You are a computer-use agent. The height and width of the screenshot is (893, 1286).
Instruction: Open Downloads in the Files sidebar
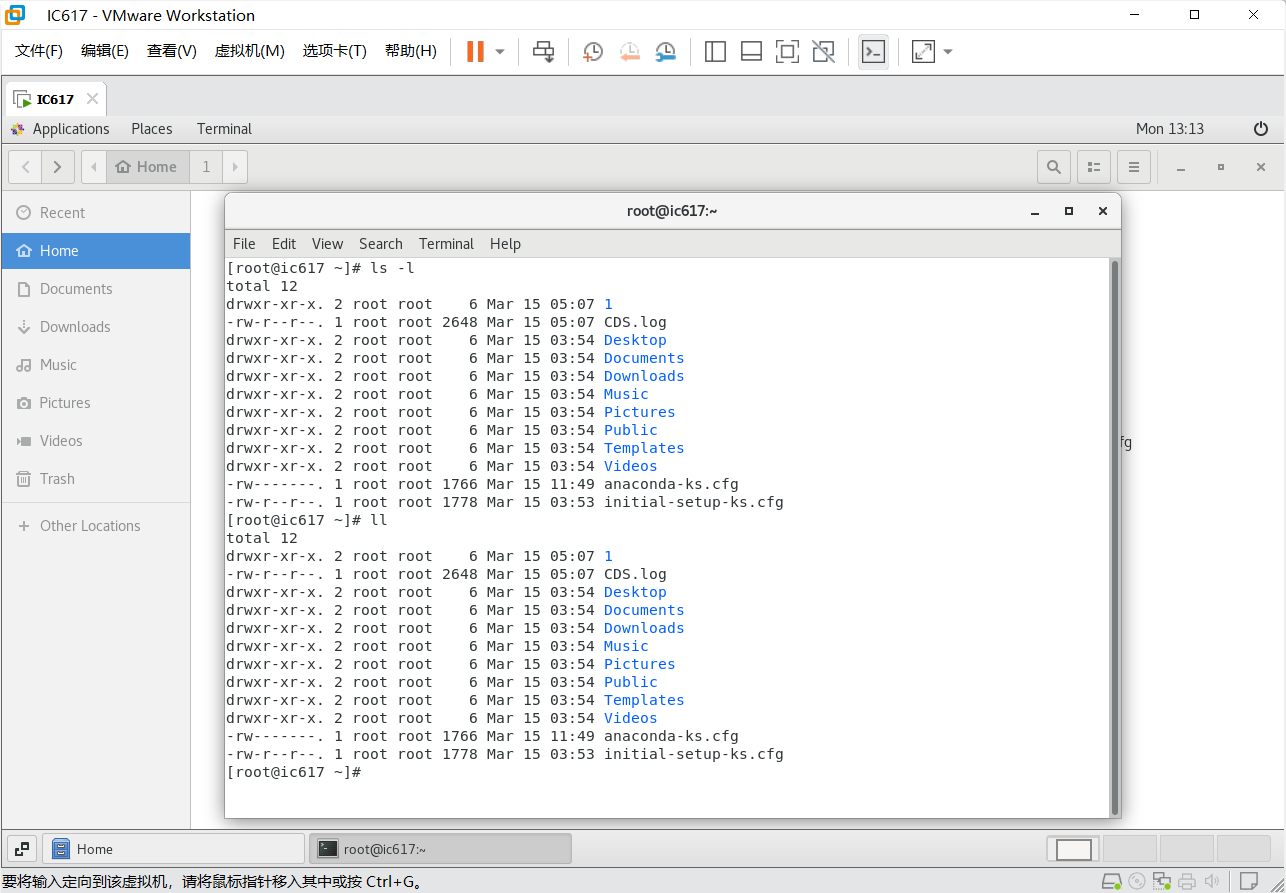(x=95, y=327)
